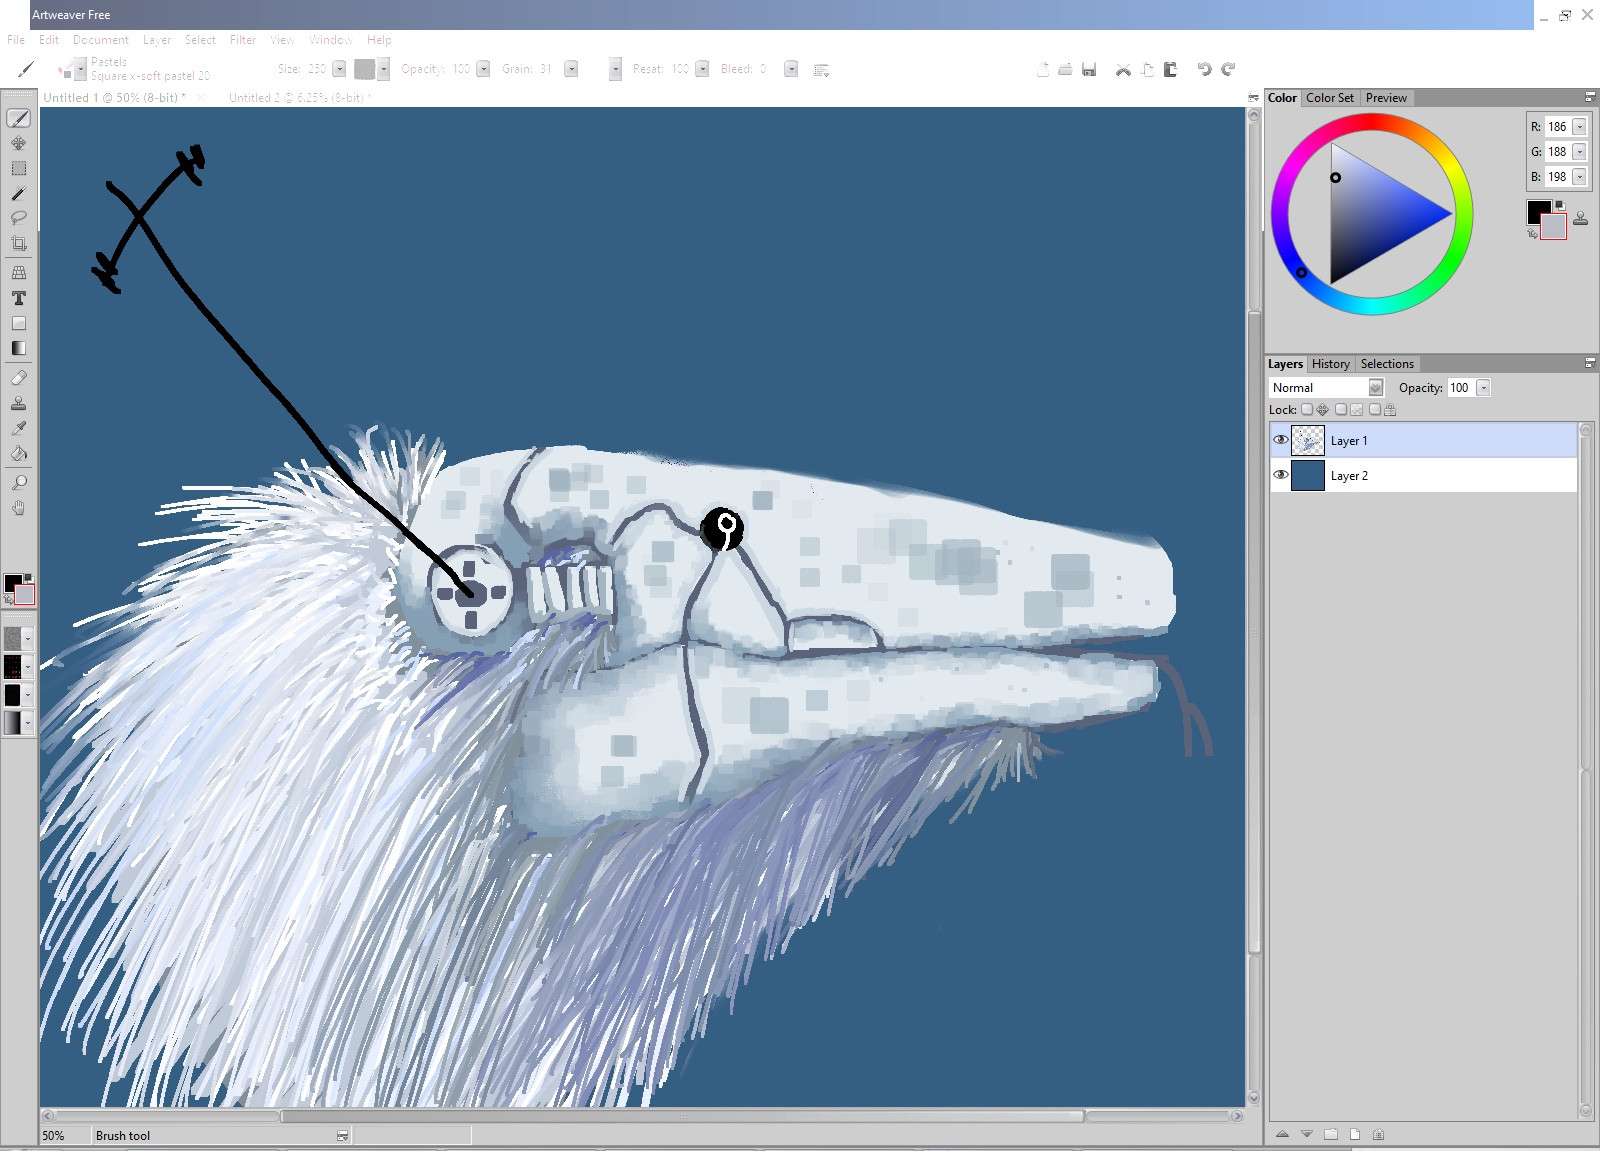
Task: Delete the layer with the trash icon
Action: point(1379,1134)
